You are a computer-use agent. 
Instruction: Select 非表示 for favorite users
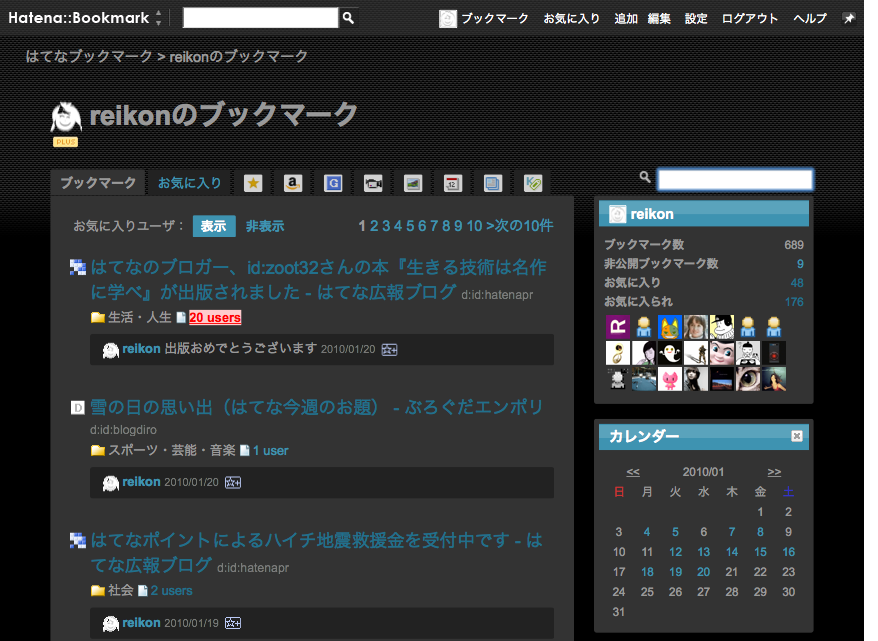[265, 226]
